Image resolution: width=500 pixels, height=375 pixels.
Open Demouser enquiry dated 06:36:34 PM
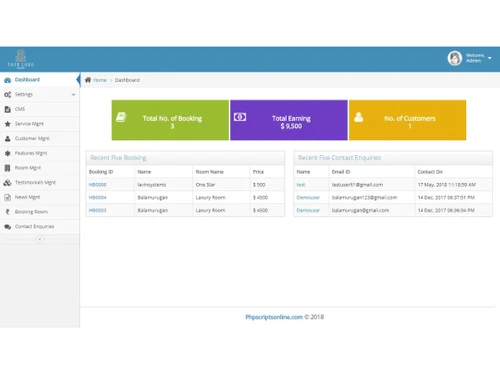pos(308,210)
